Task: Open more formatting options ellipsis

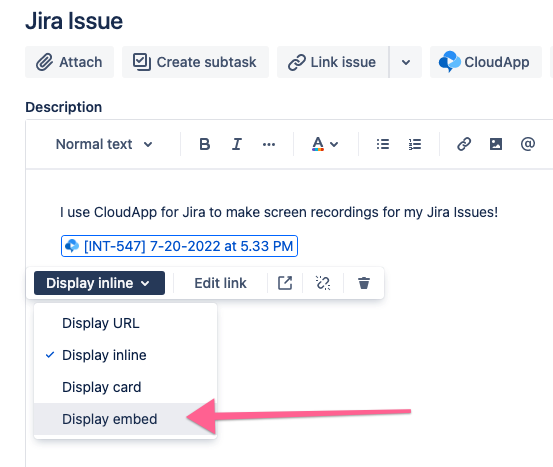Action: 269,144
